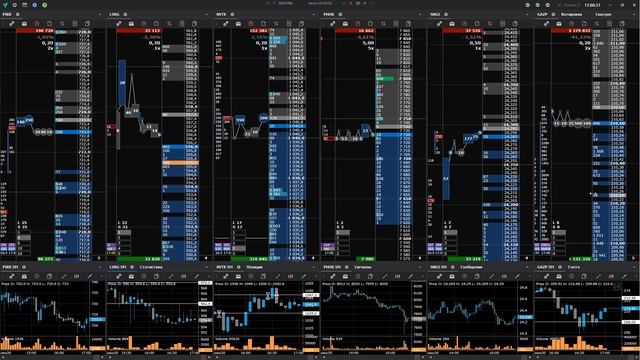The width and height of the screenshot is (640, 360).
Task: Select line drawing tool in FIVE 5M chart toolbar
Action: pyautogui.click(x=64, y=277)
